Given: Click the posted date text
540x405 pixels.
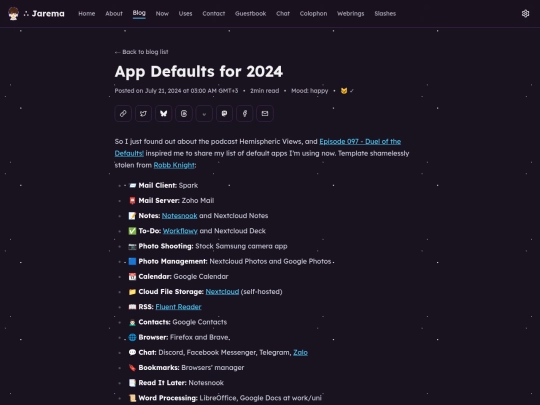Looking at the screenshot, I should click(x=176, y=91).
